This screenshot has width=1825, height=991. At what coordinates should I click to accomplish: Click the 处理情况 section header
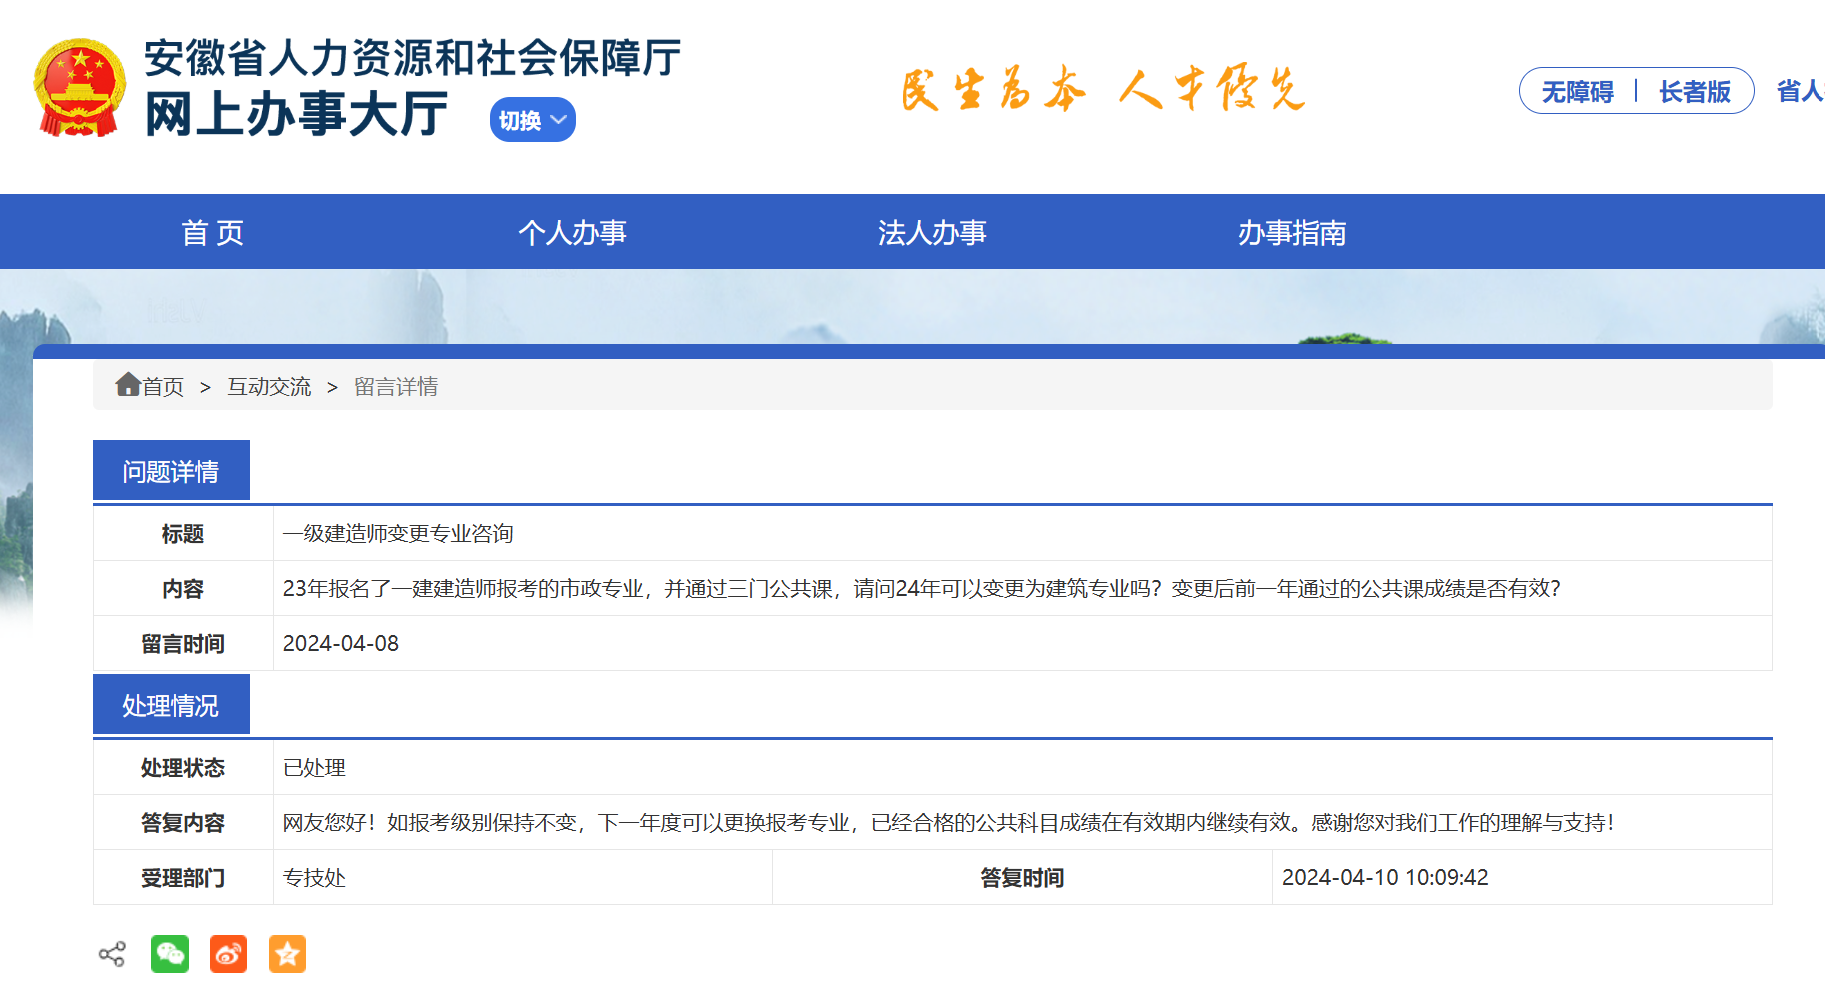[171, 706]
